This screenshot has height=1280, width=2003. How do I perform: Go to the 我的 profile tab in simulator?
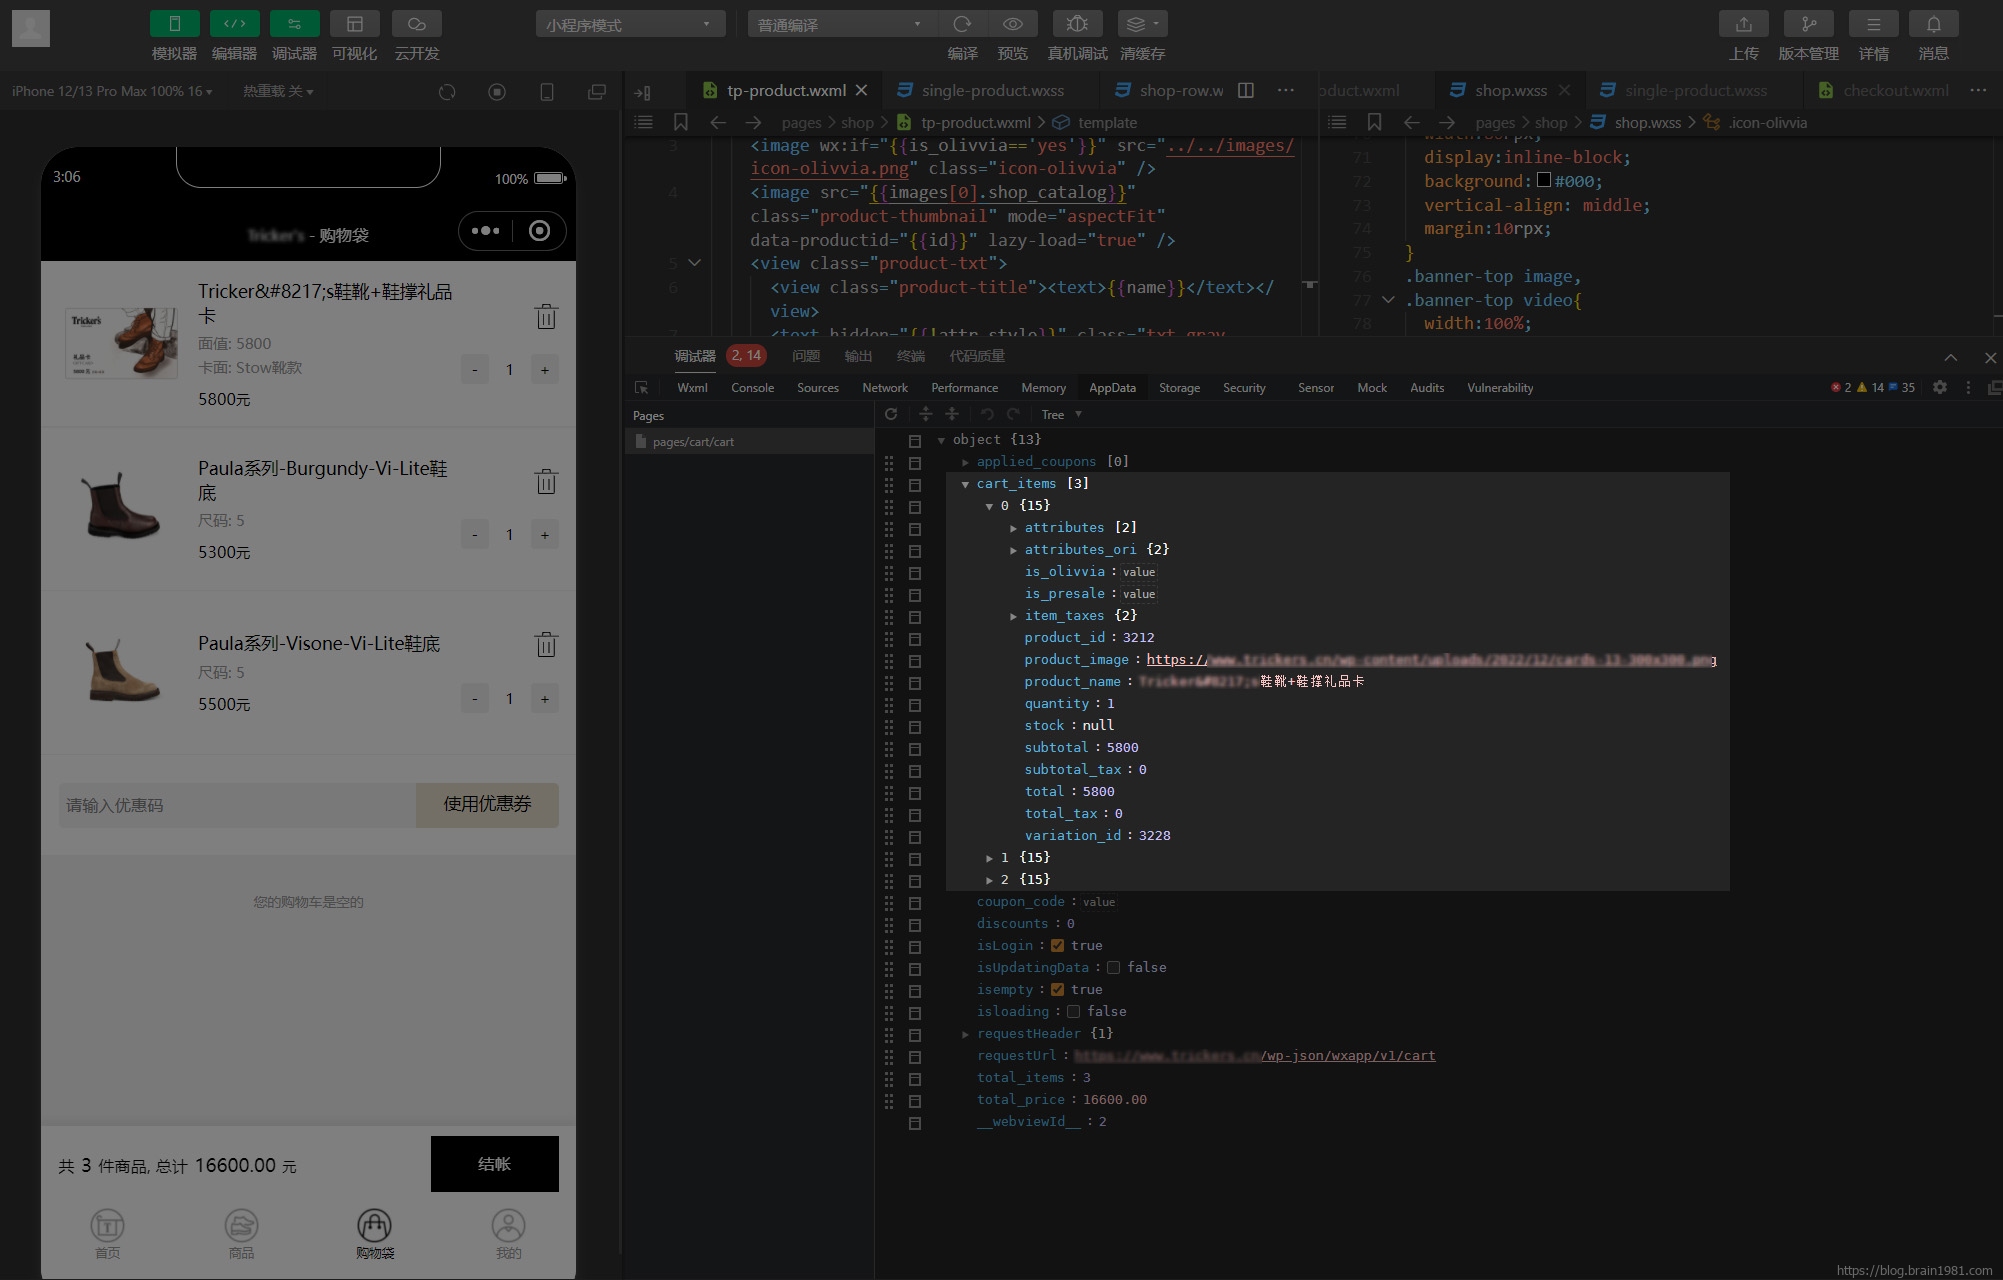coord(508,1234)
